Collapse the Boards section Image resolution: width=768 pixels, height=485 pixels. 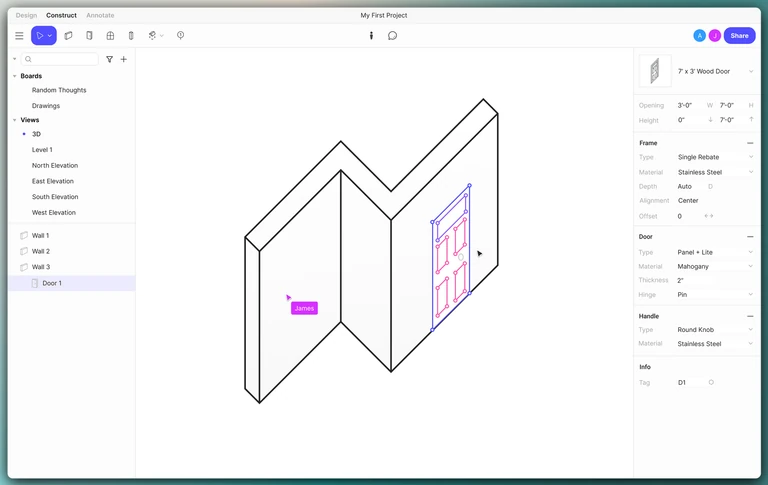click(15, 76)
